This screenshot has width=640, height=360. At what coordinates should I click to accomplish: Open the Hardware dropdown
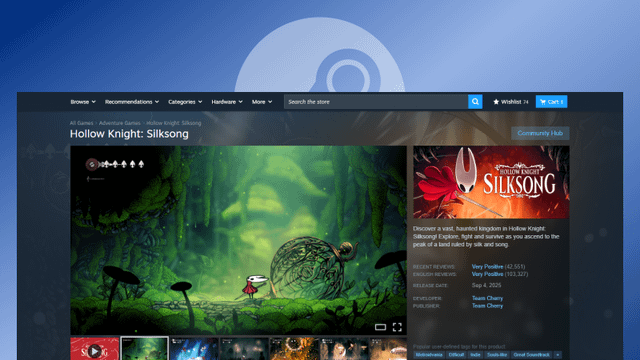(227, 102)
